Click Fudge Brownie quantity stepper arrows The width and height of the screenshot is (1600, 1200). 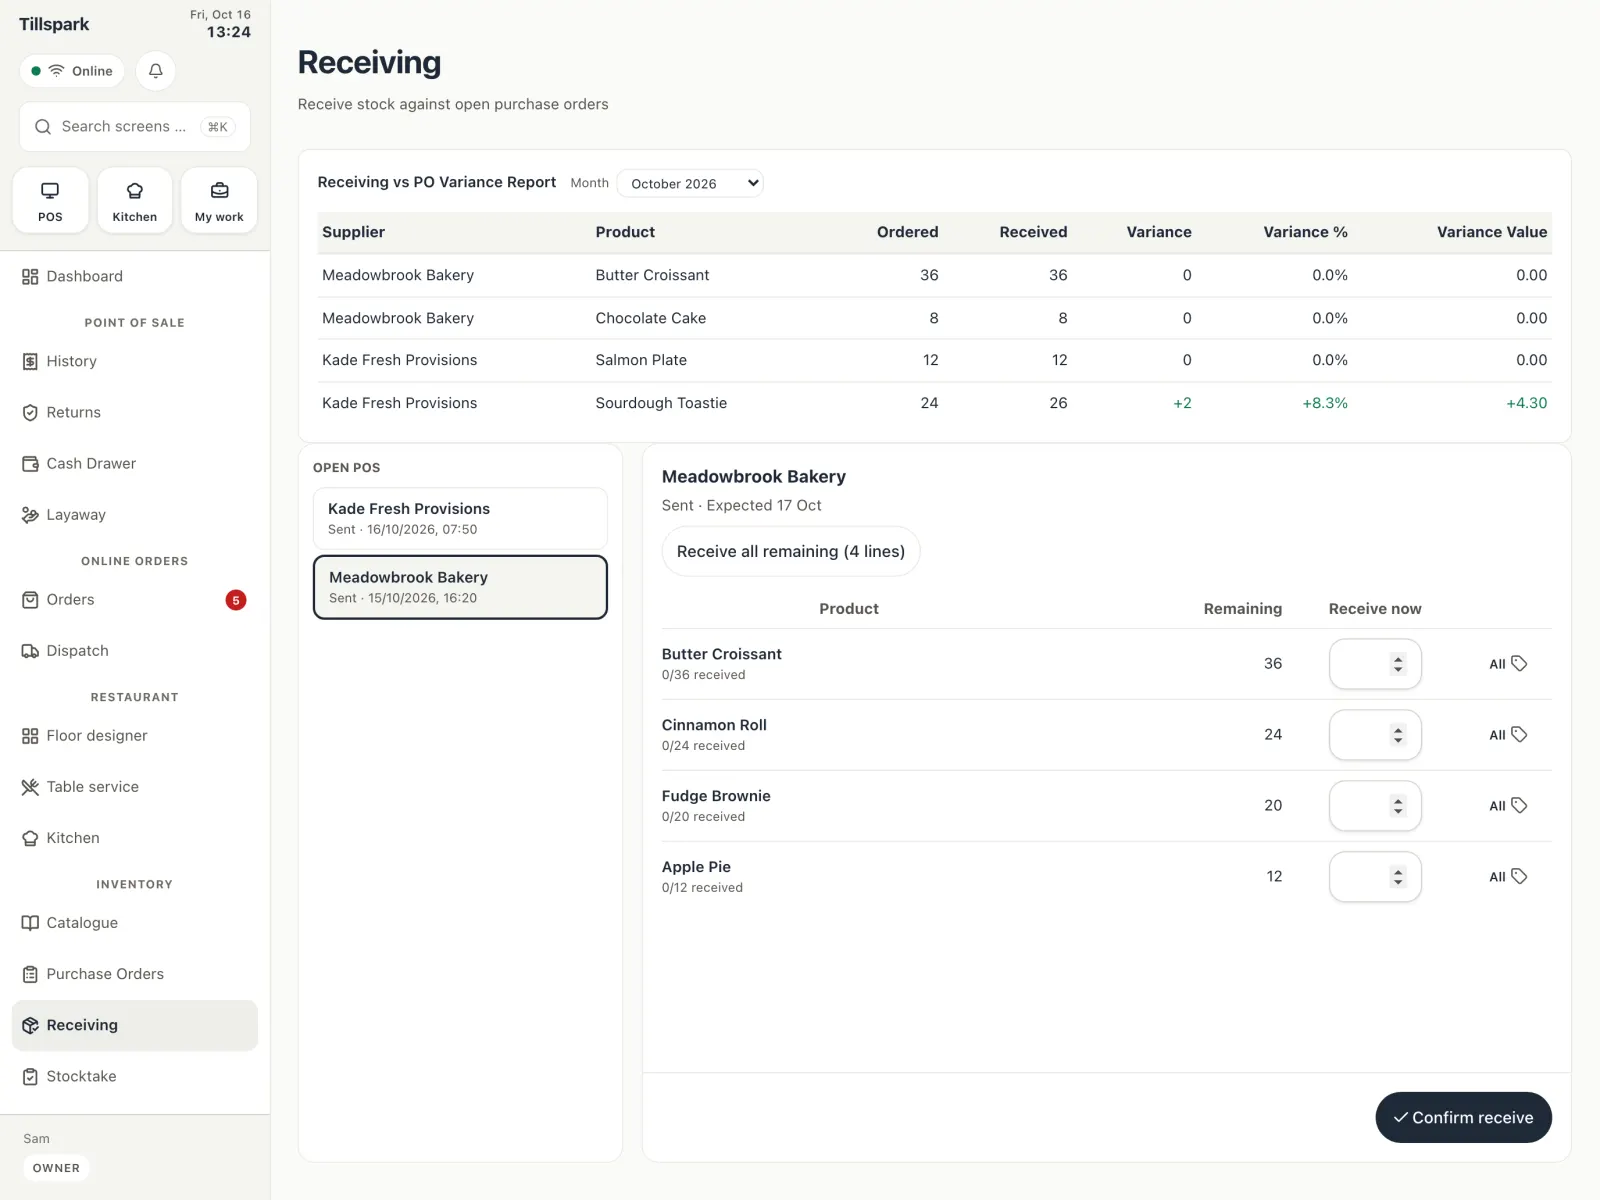[1398, 806]
